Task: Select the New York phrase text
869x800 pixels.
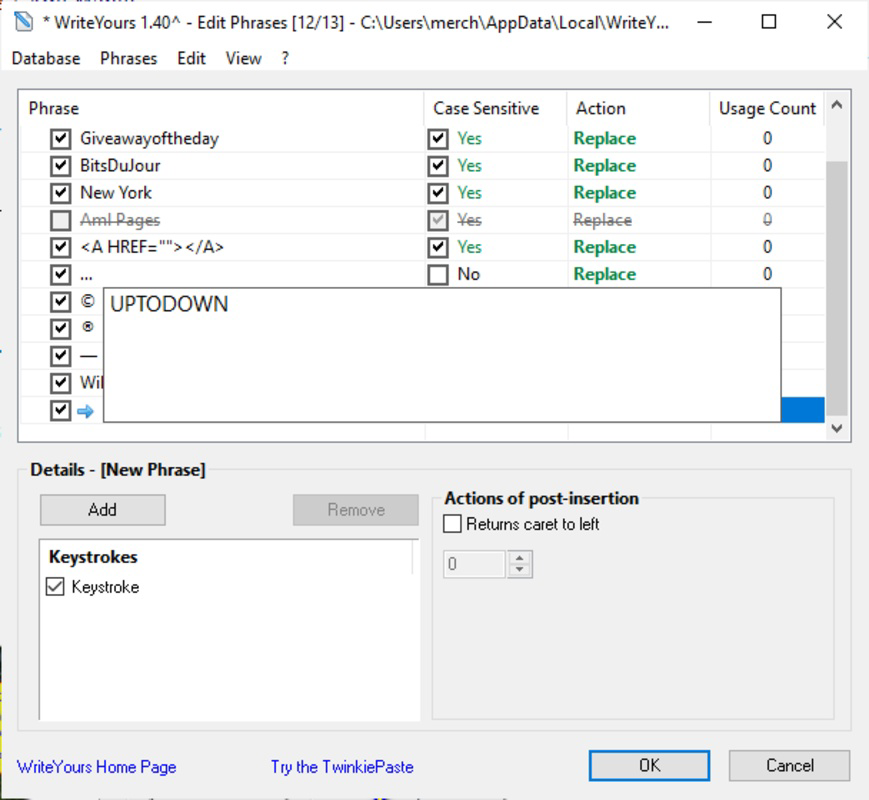Action: pyautogui.click(x=116, y=193)
